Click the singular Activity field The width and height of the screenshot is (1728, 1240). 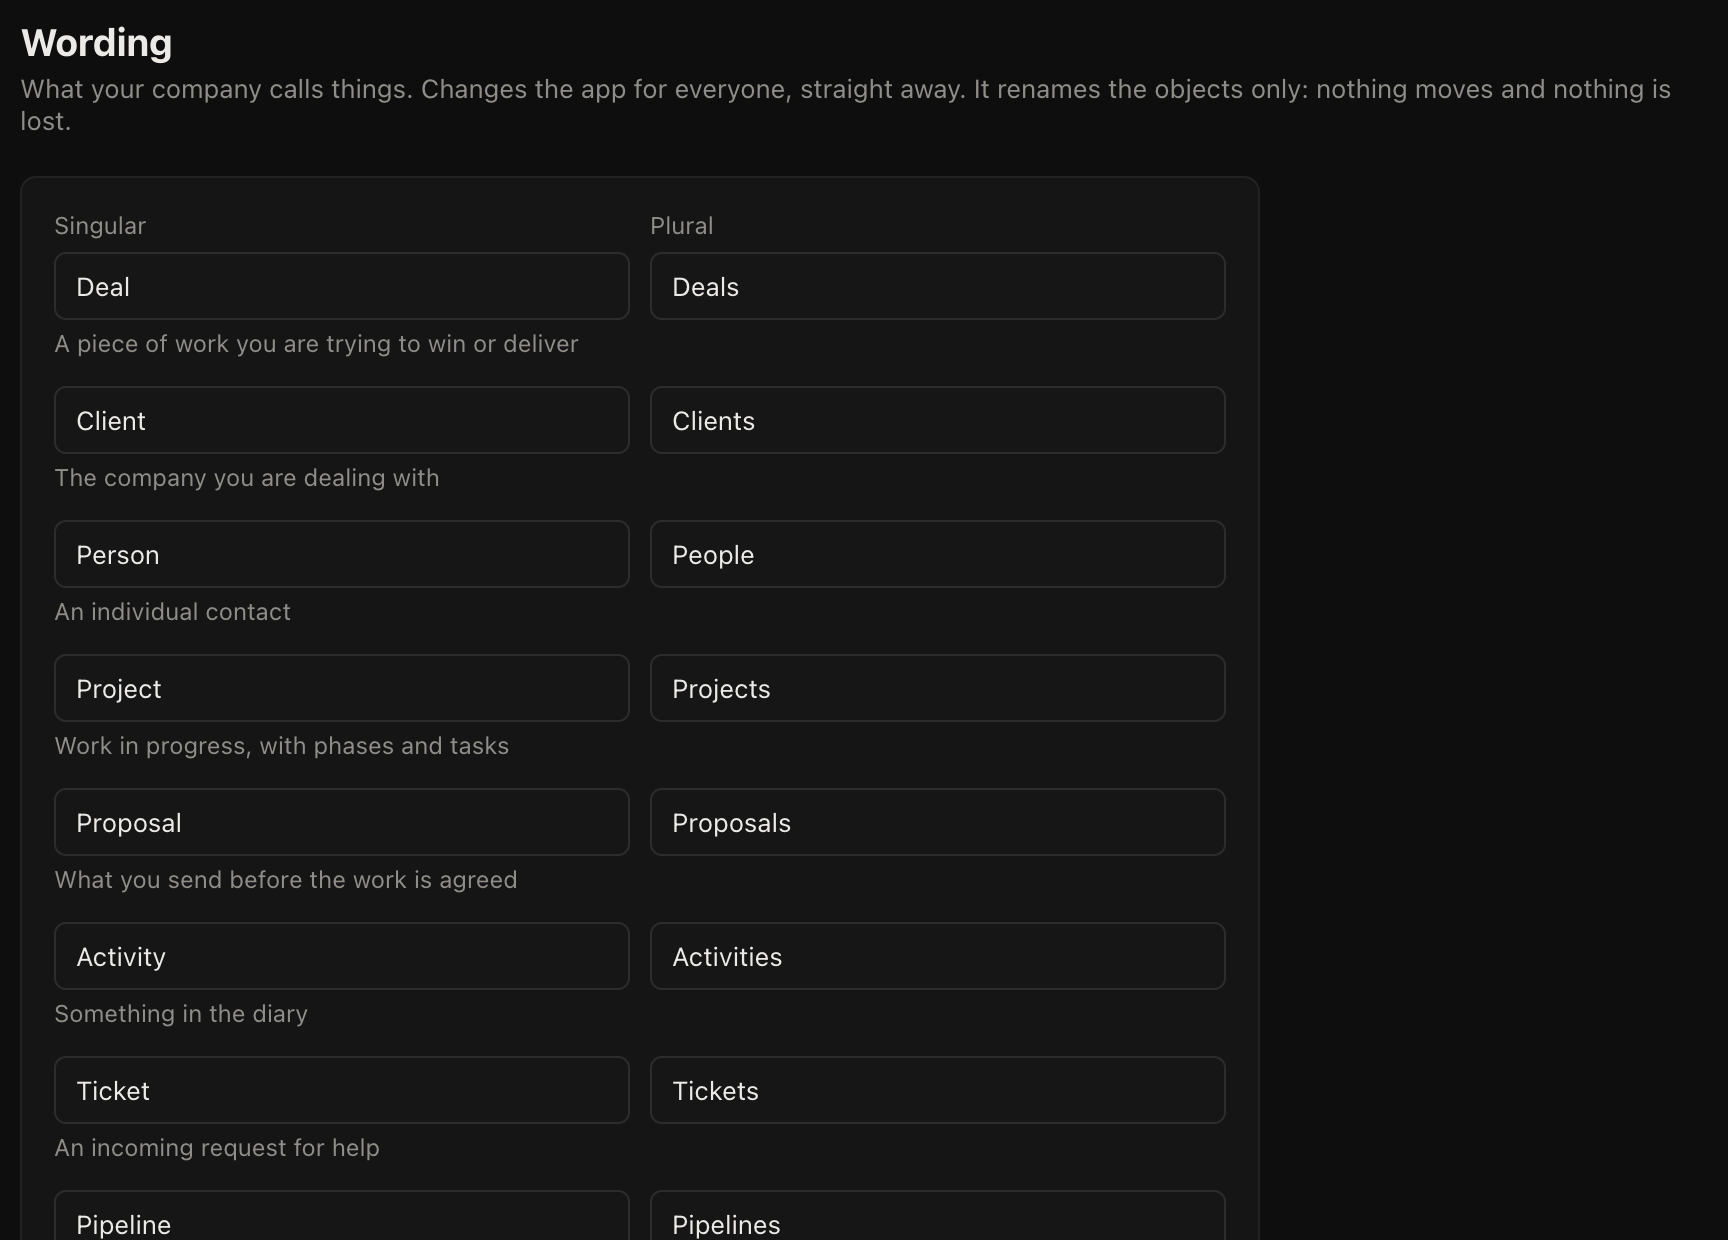coord(342,956)
